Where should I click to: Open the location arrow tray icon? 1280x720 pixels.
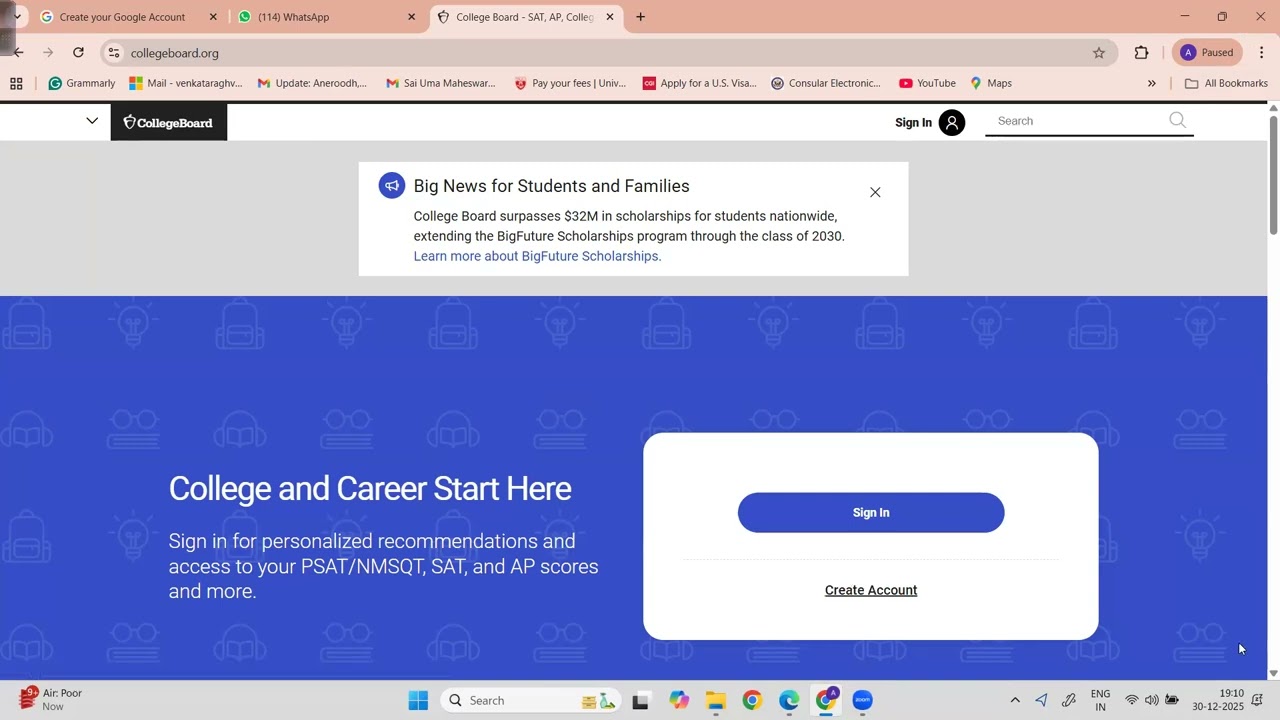coord(1041,700)
